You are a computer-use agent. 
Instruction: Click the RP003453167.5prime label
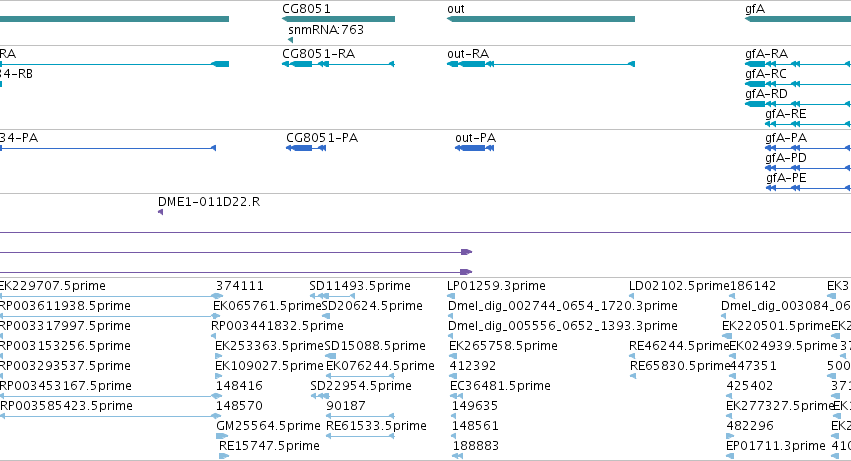click(x=66, y=387)
